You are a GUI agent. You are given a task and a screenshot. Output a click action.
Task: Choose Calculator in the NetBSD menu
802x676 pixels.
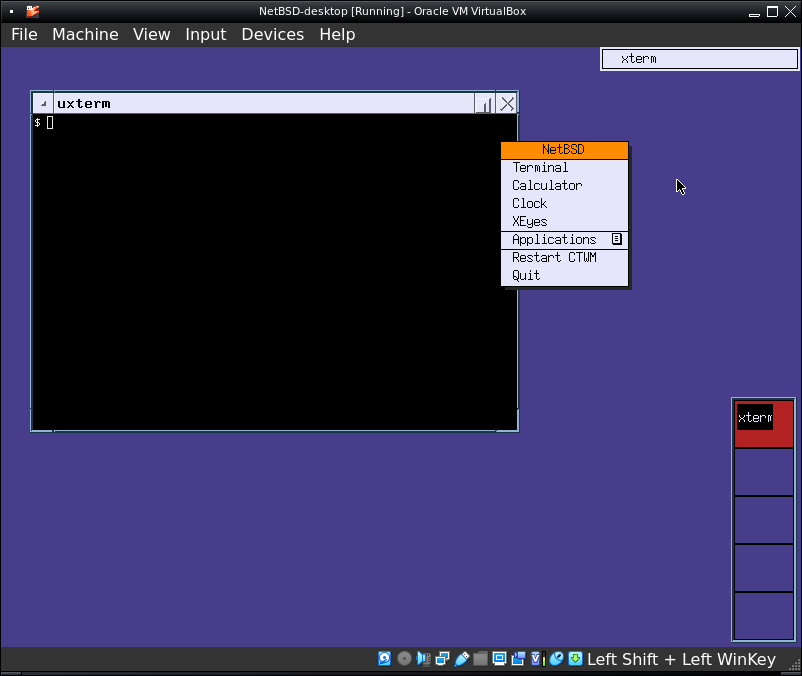tap(546, 186)
